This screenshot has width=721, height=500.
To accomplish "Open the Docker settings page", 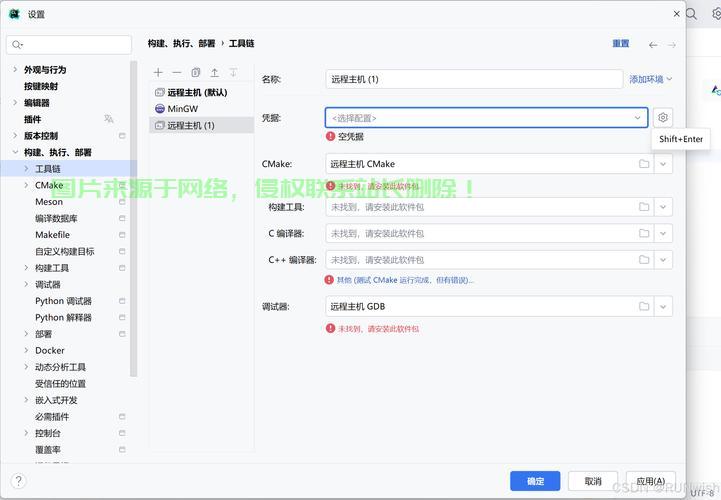I will (x=50, y=350).
